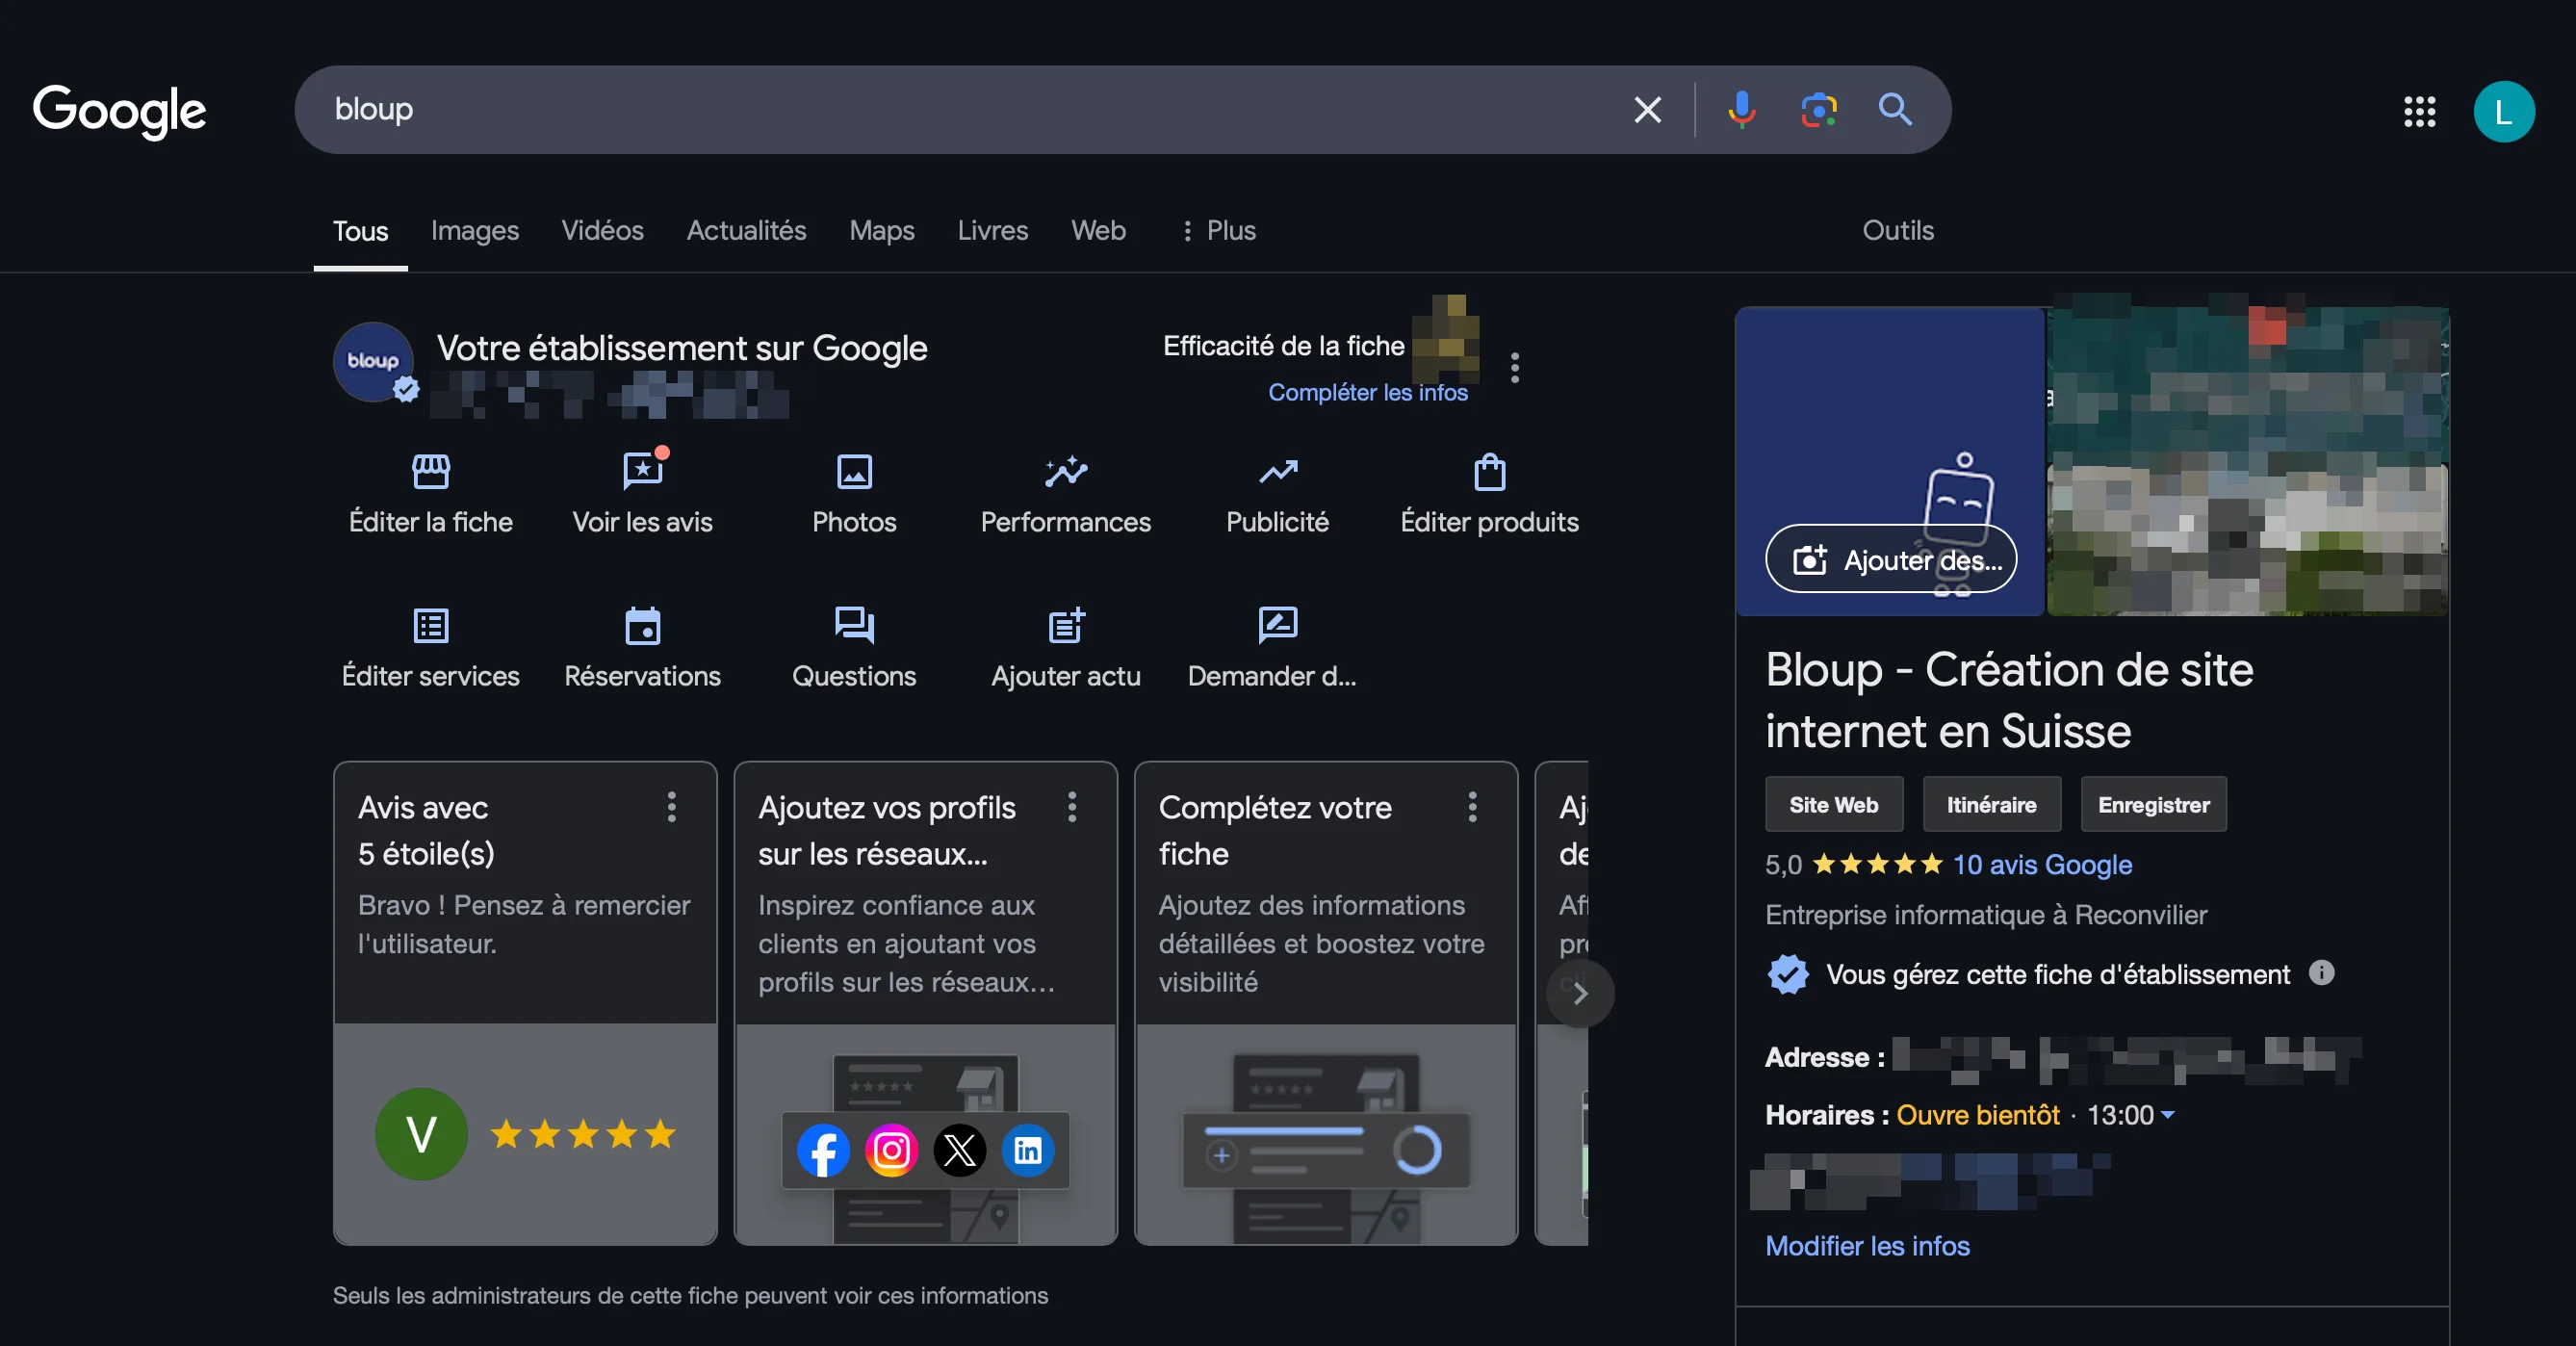Open options on Avis avec 5 étoile(s) card
The image size is (2576, 1346).
[x=671, y=806]
